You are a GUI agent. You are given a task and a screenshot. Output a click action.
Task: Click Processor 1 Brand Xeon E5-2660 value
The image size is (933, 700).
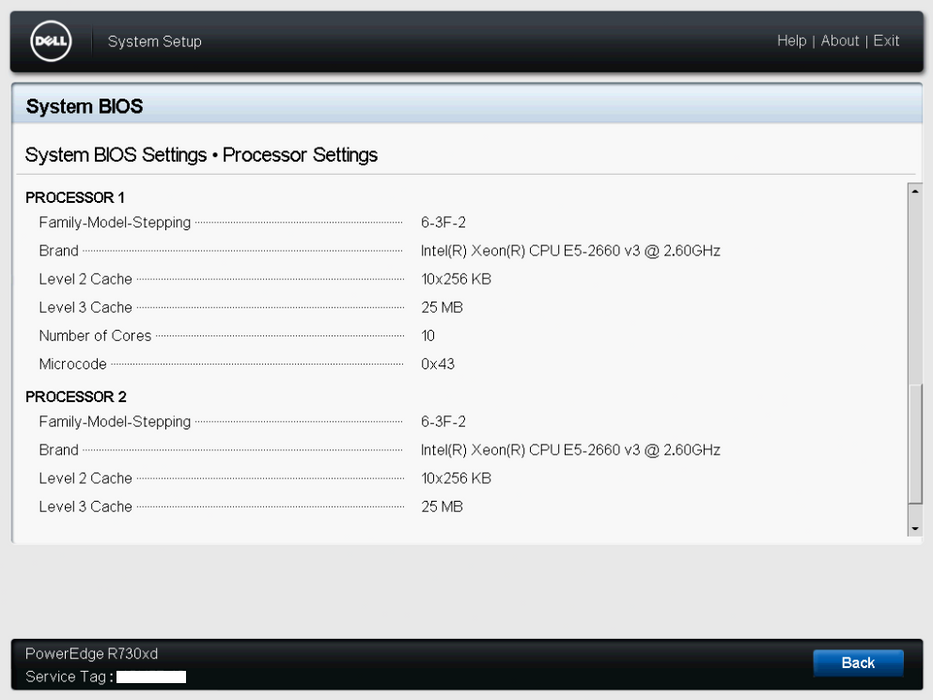point(571,251)
